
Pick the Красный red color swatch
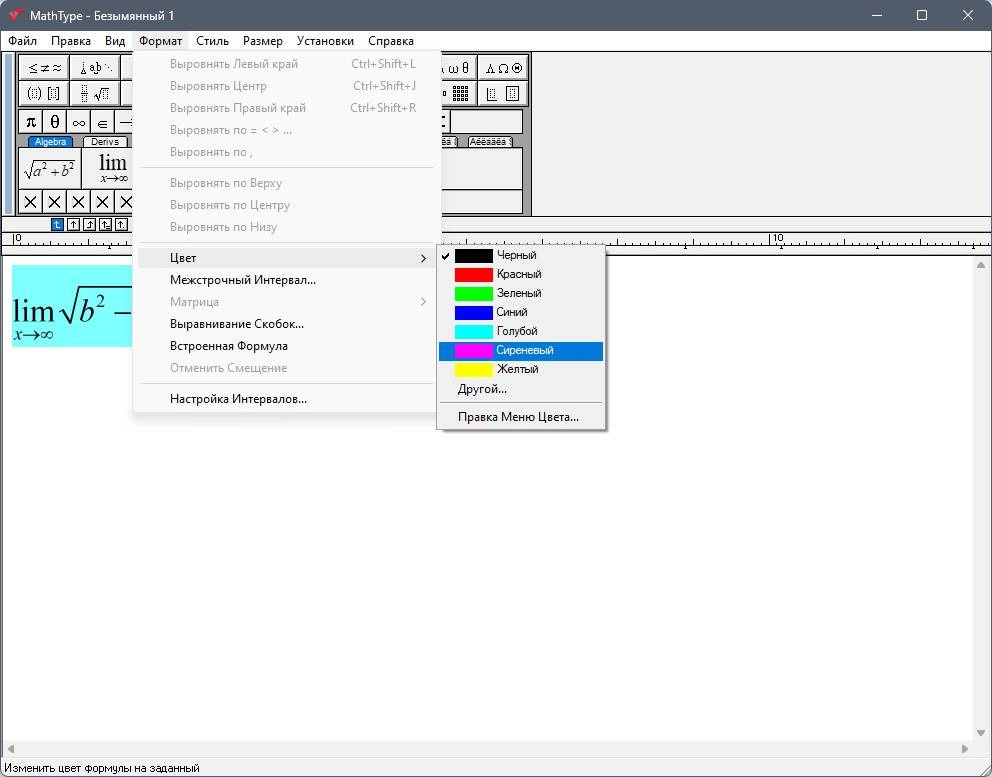point(473,275)
